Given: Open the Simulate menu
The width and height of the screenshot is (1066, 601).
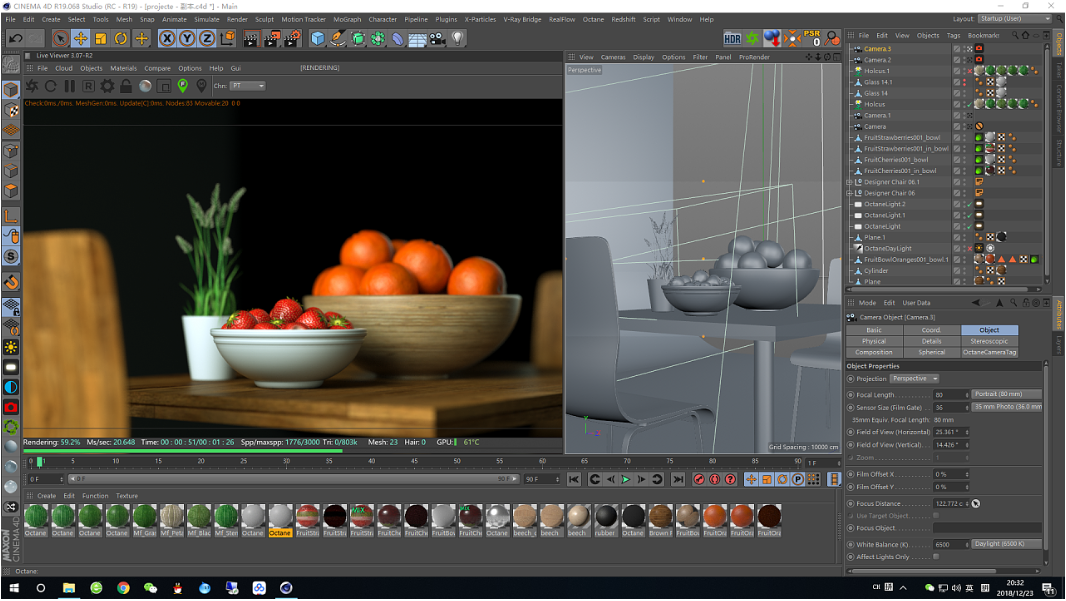Looking at the screenshot, I should [x=207, y=19].
